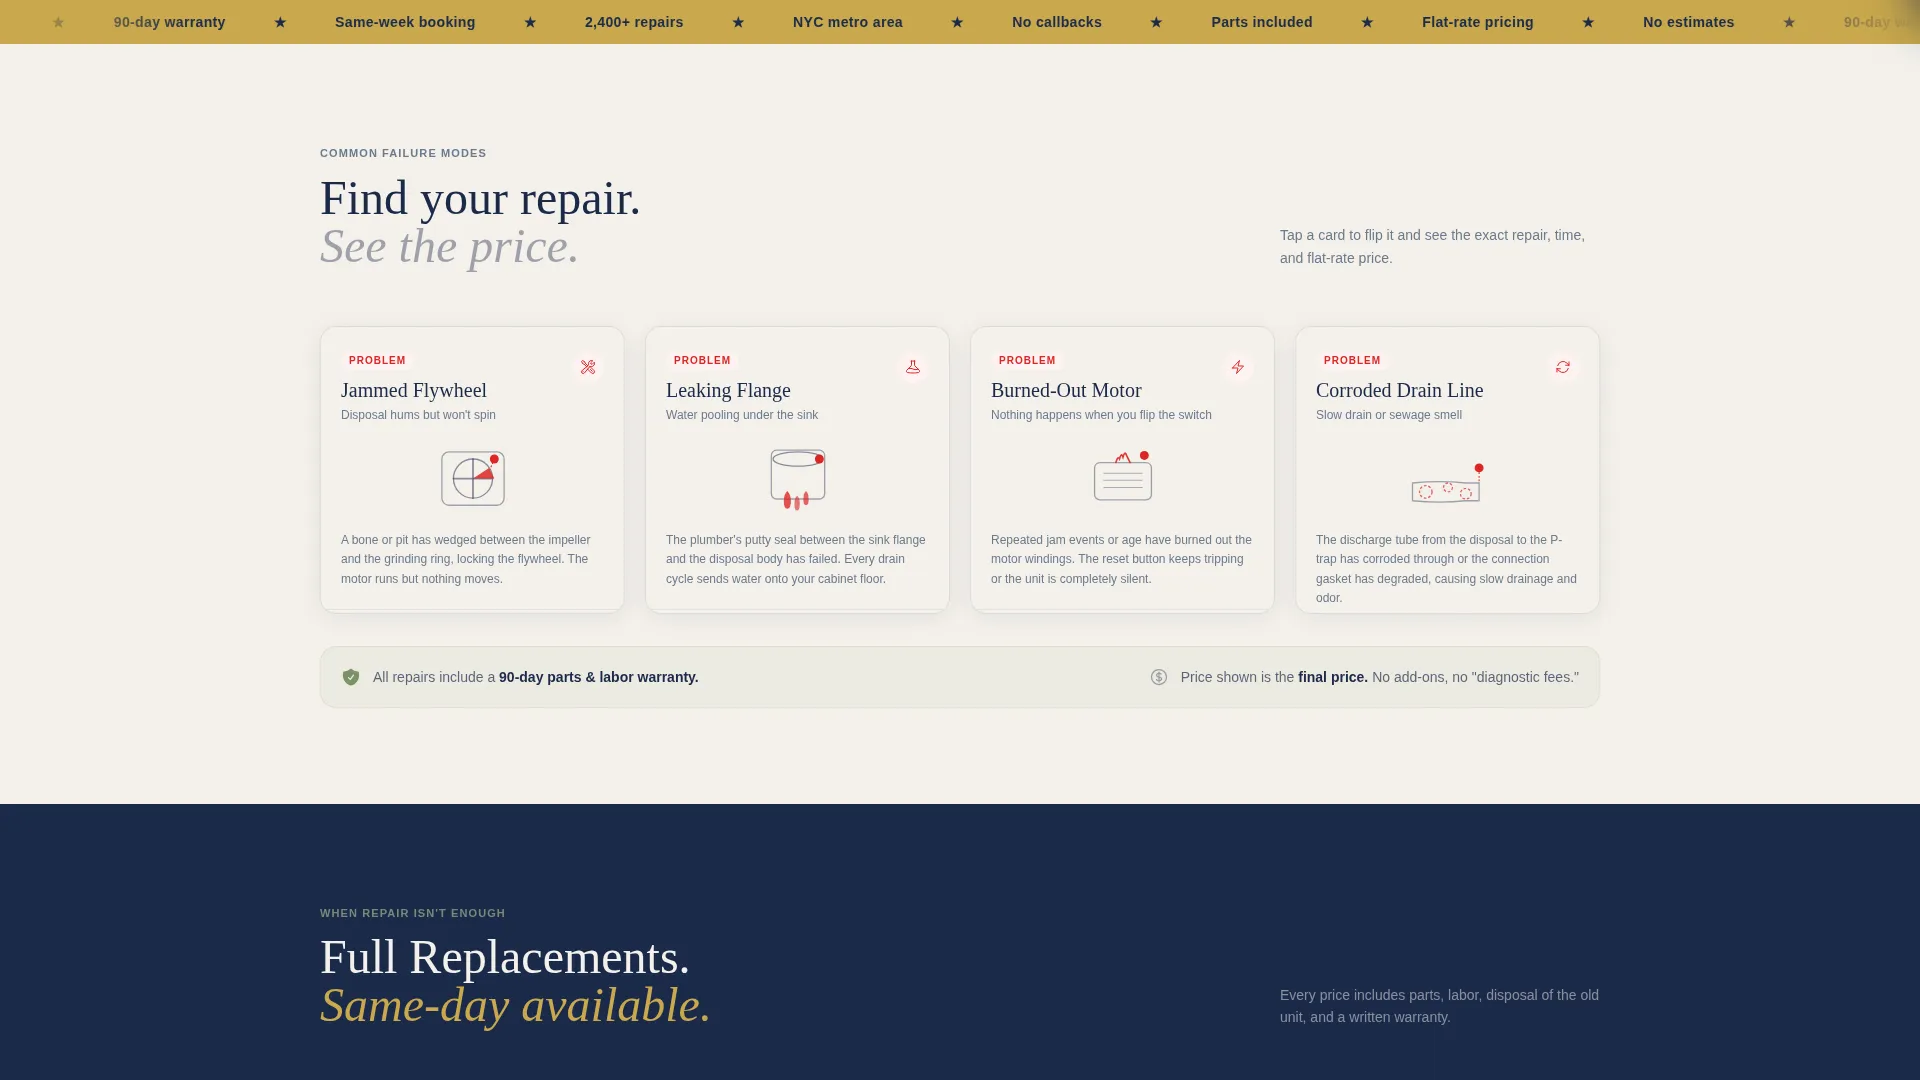The image size is (1920, 1080).
Task: Click the 'final price.' bold text
Action: point(1333,677)
